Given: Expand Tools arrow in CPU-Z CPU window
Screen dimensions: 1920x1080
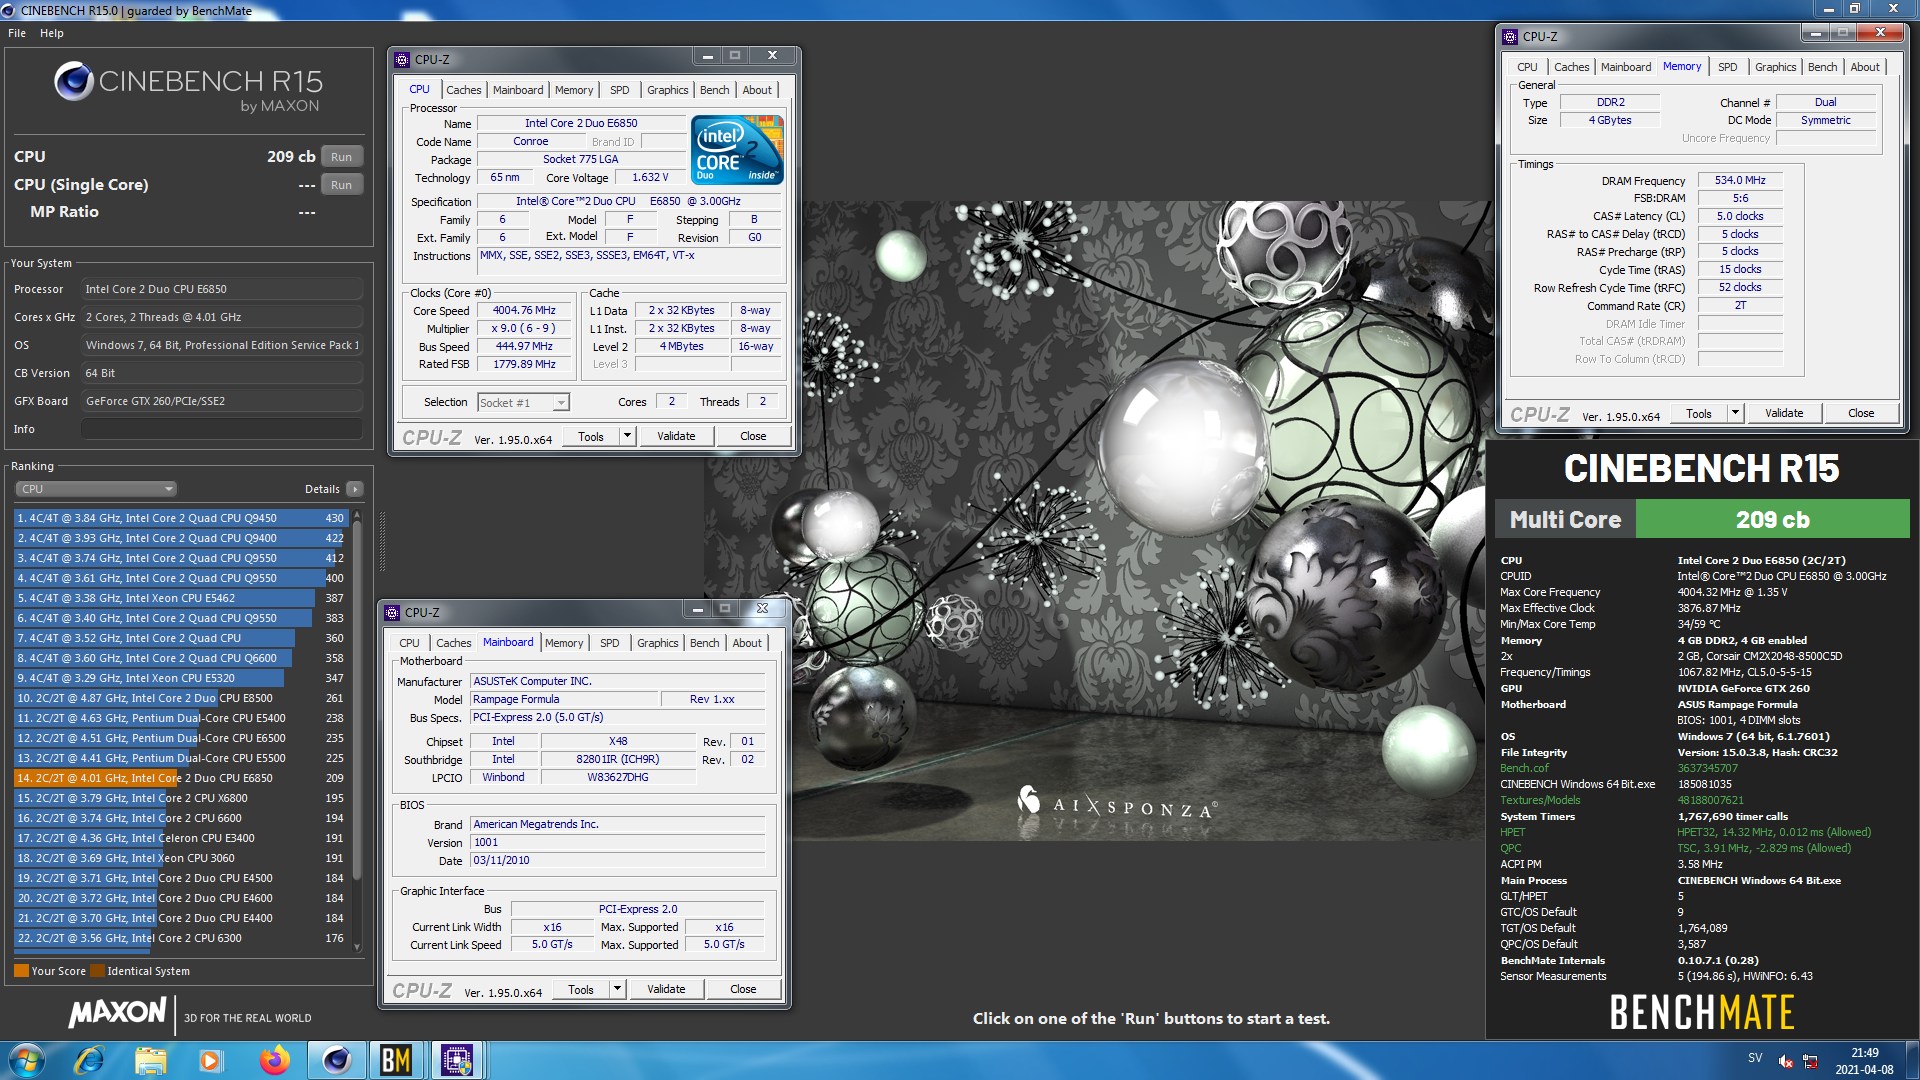Looking at the screenshot, I should [x=628, y=436].
